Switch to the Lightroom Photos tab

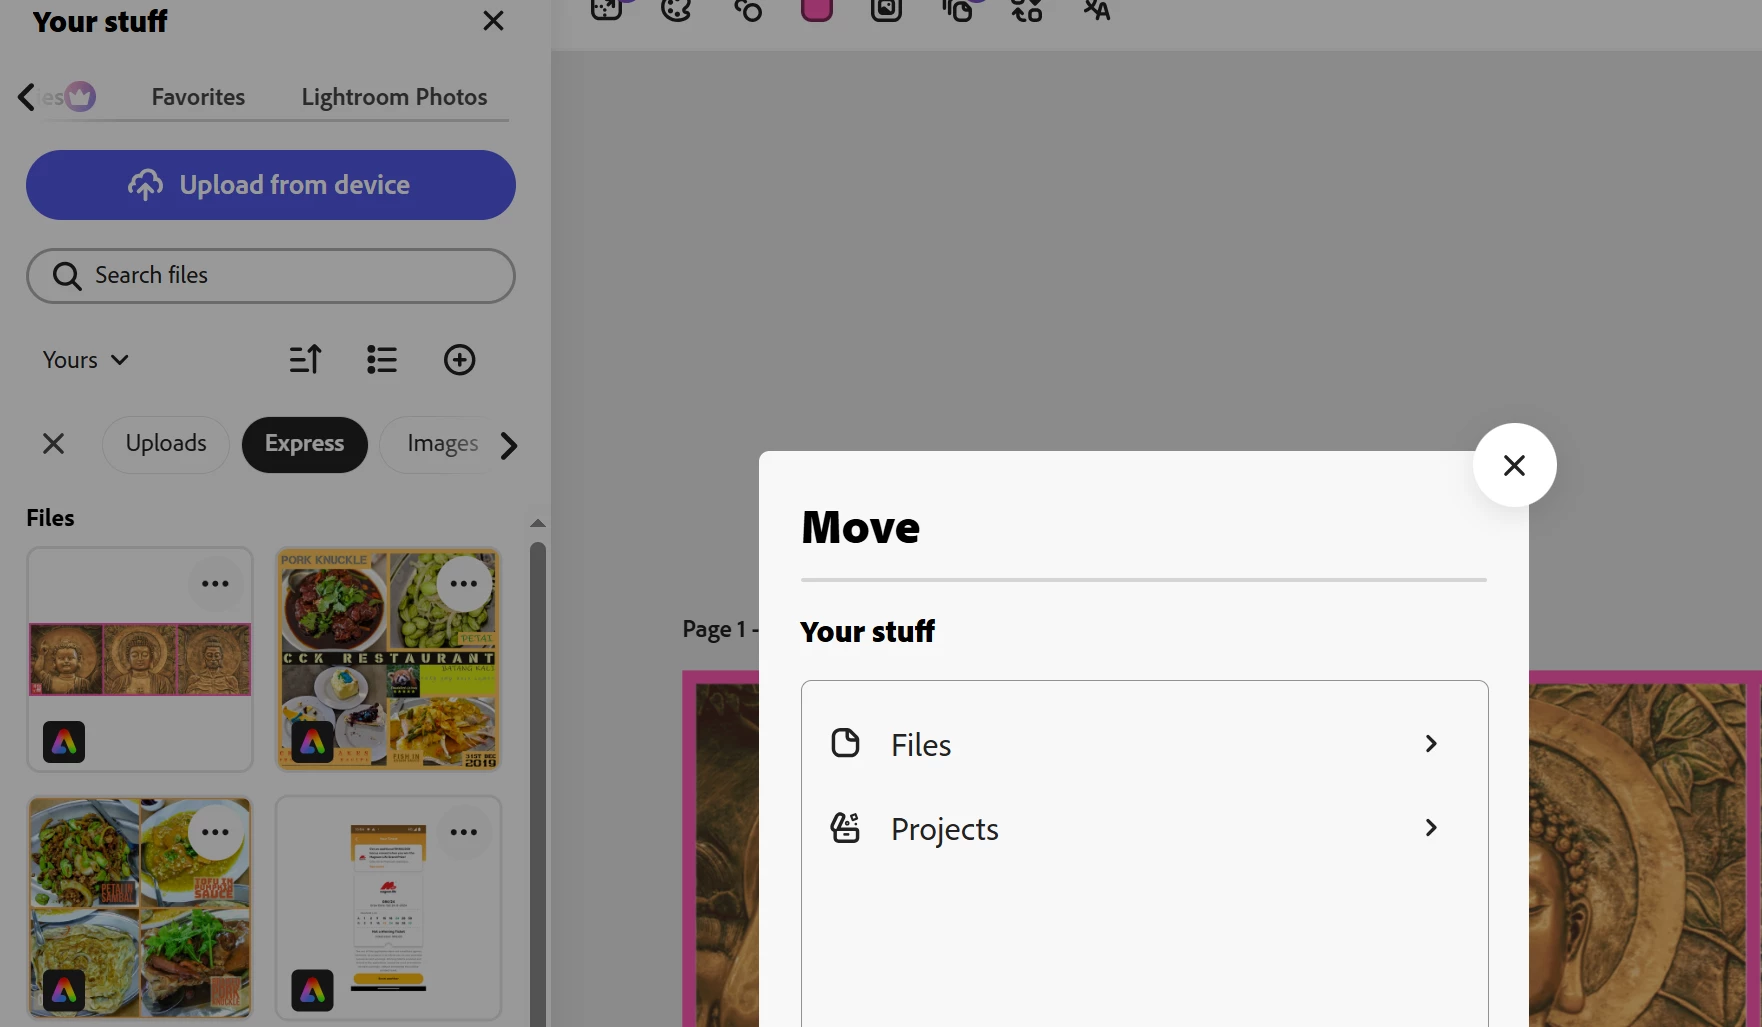(x=394, y=97)
